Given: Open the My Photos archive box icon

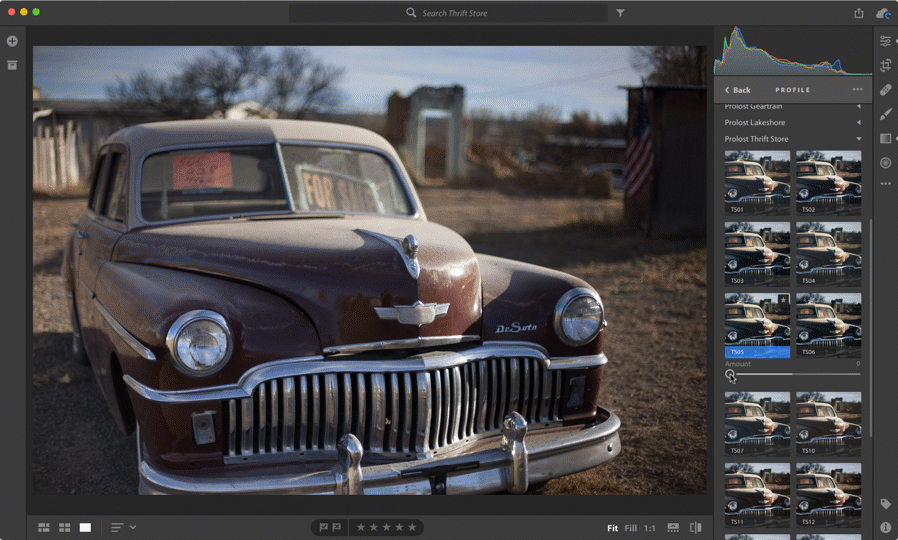Looking at the screenshot, I should [x=12, y=65].
